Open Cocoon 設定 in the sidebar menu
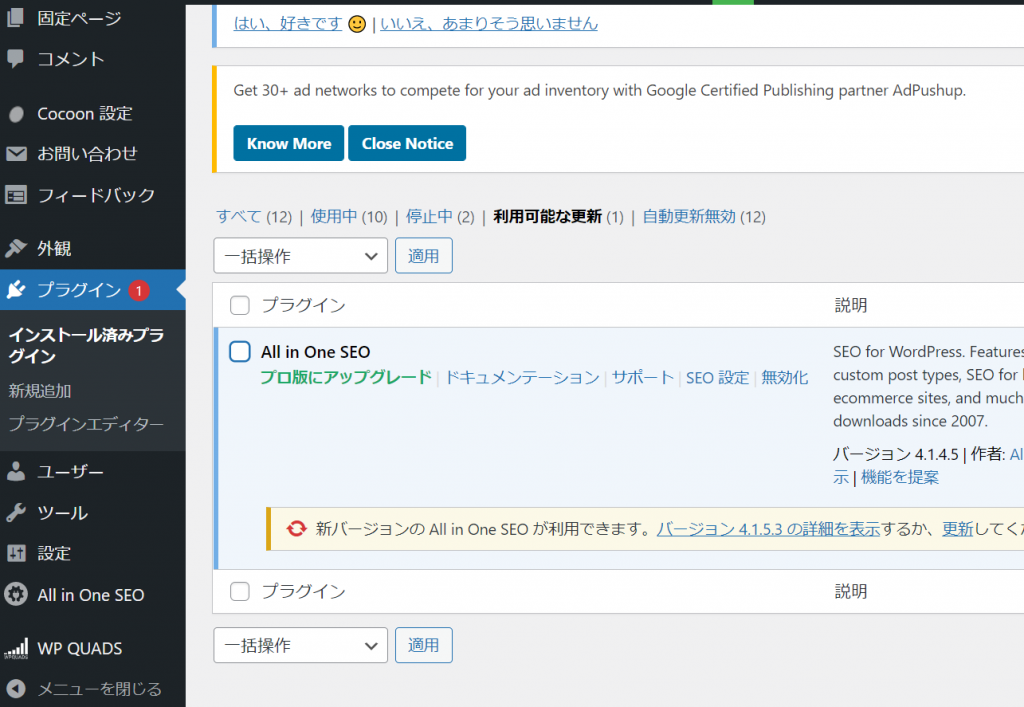This screenshot has height=707, width=1024. [85, 114]
